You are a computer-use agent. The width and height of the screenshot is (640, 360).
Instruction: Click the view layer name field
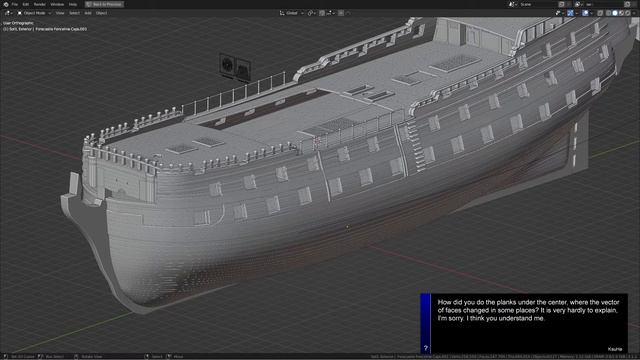[603, 4]
